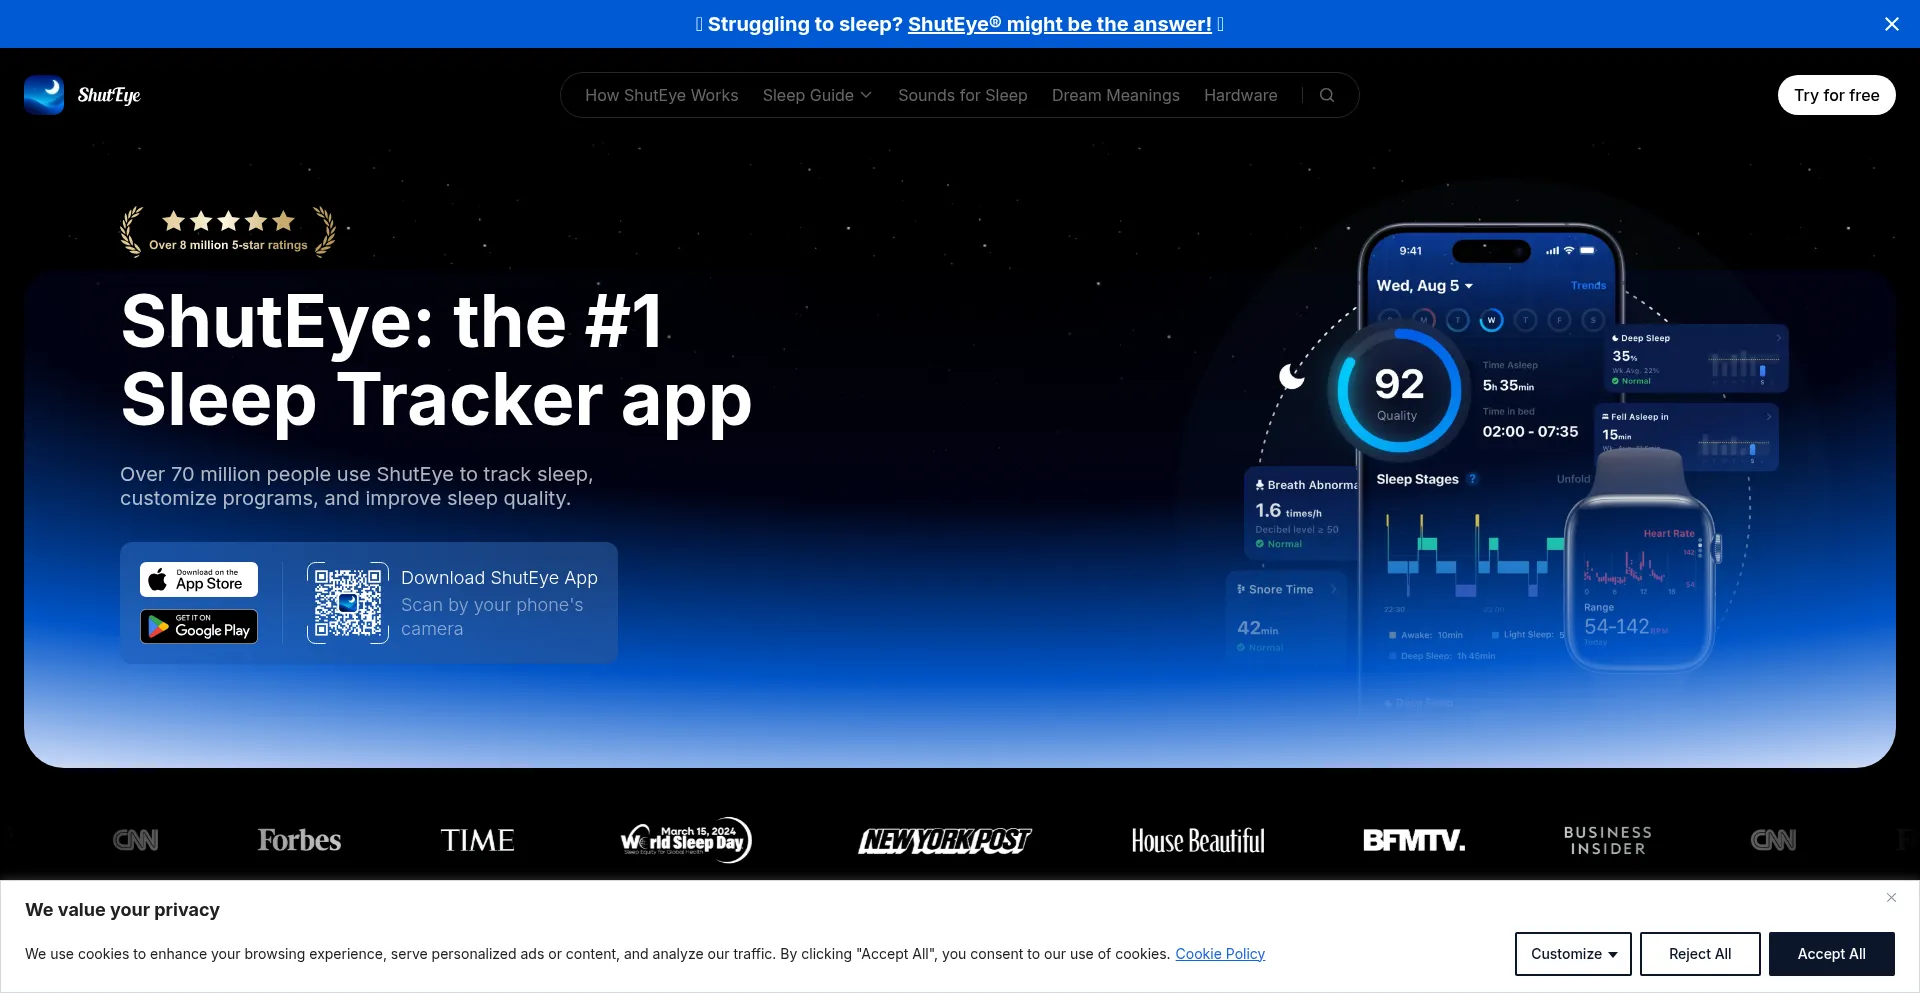The image size is (1920, 993).
Task: Click the 'Download ShutEye App' text
Action: point(499,578)
